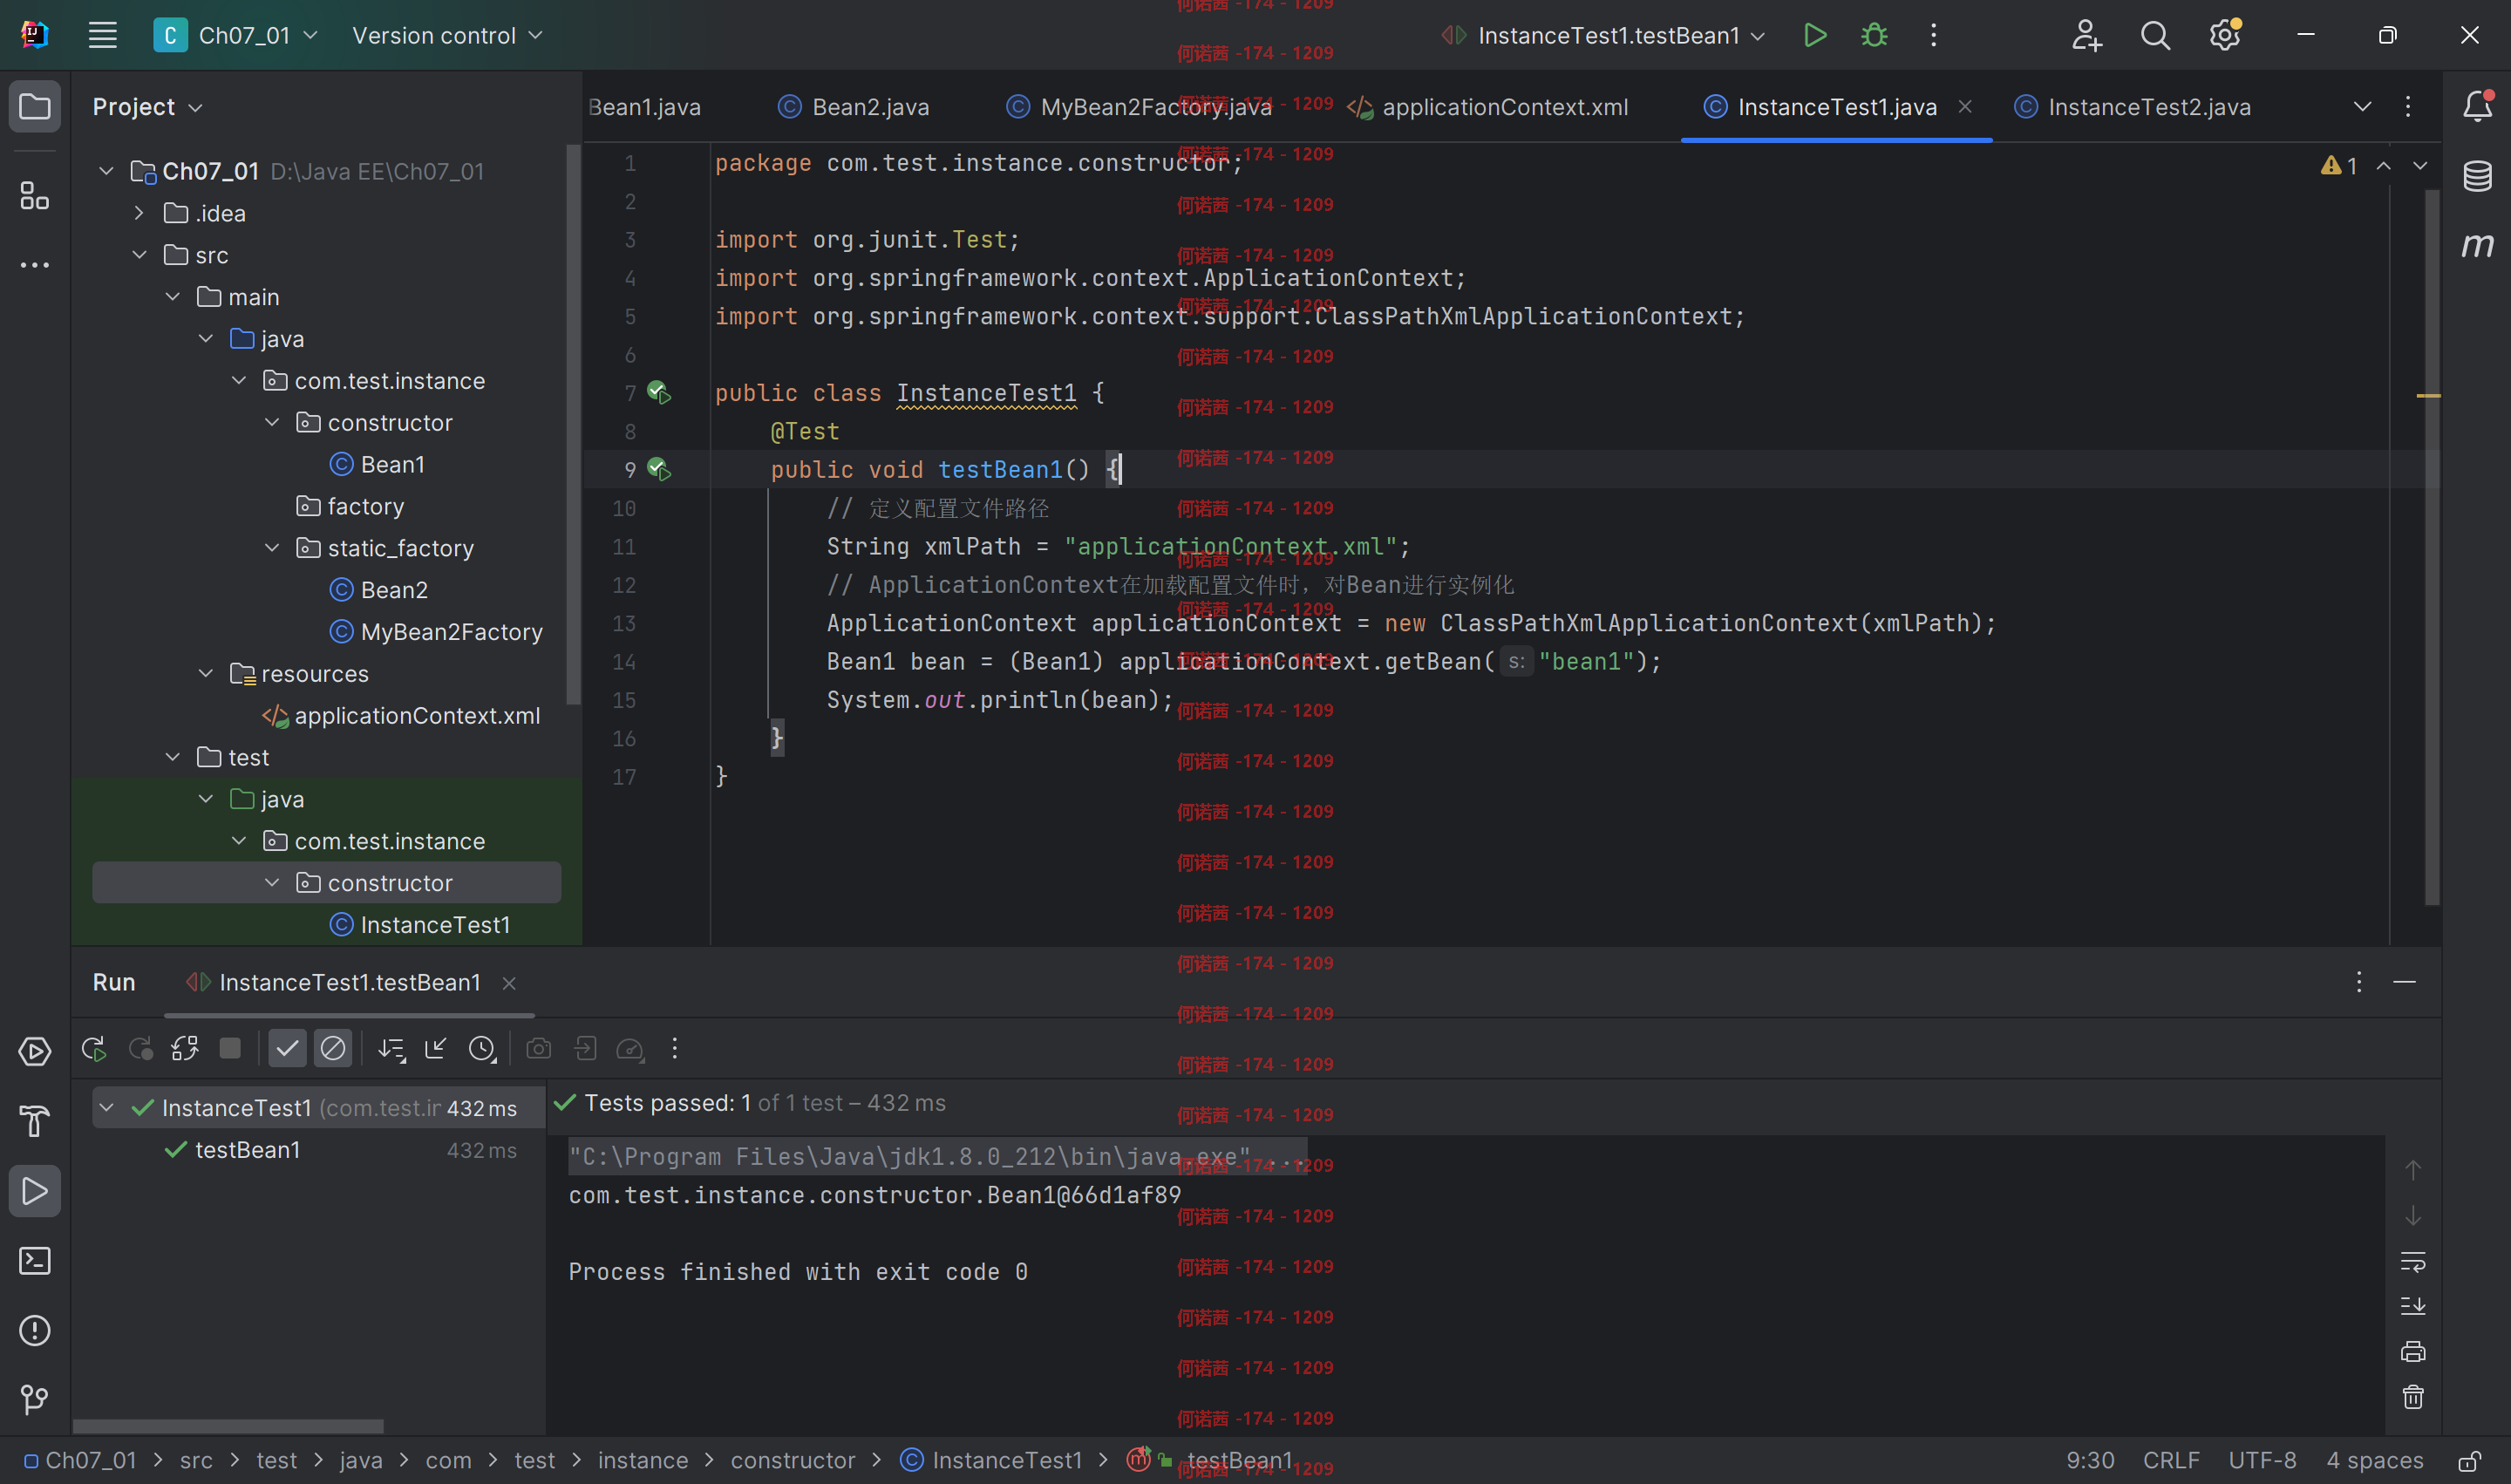Open Project tool window folder icon
This screenshot has height=1484, width=2511.
pyautogui.click(x=35, y=106)
